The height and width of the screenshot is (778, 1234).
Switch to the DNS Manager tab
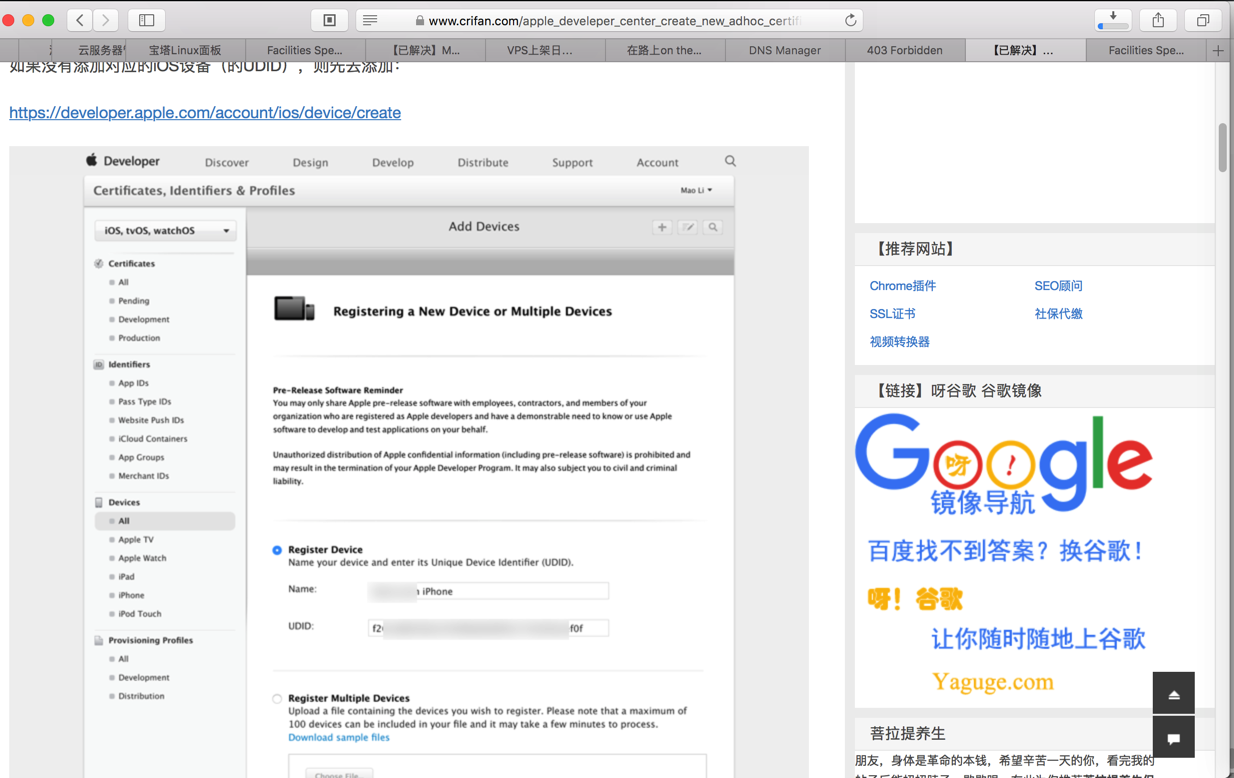point(785,50)
